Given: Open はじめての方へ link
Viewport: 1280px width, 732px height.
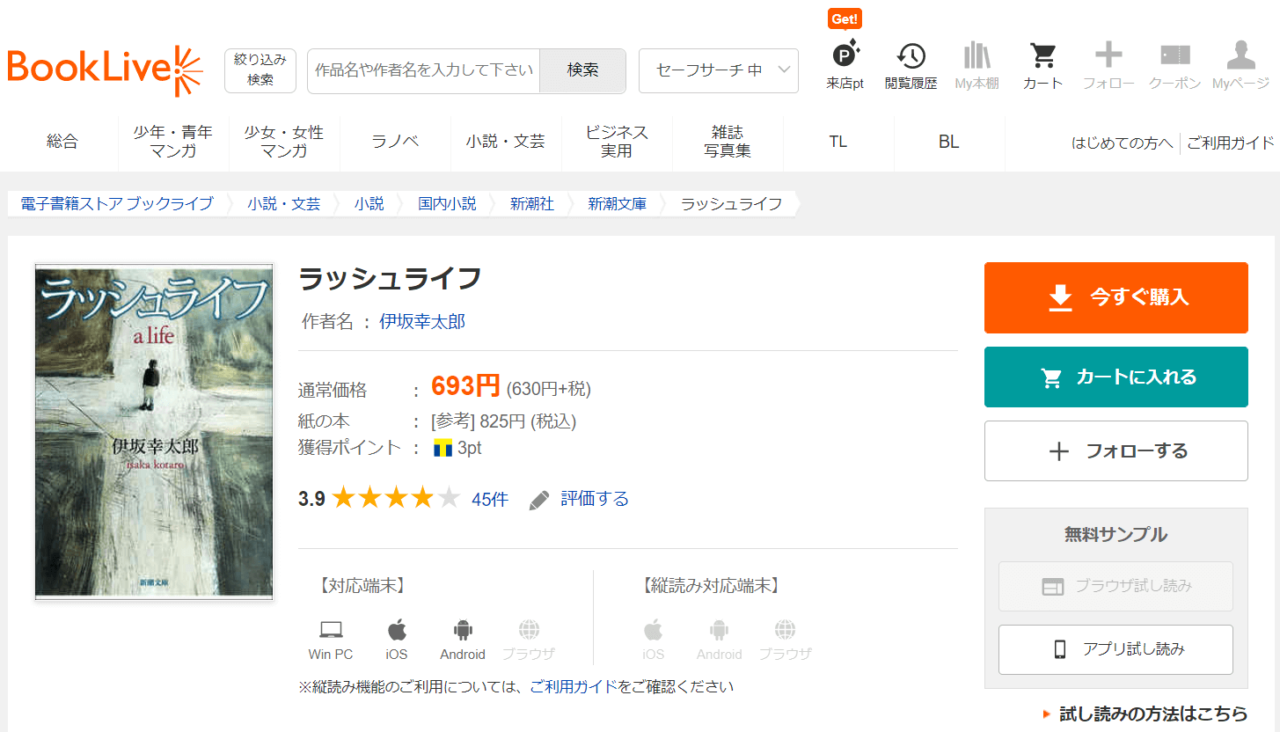Looking at the screenshot, I should [1122, 143].
